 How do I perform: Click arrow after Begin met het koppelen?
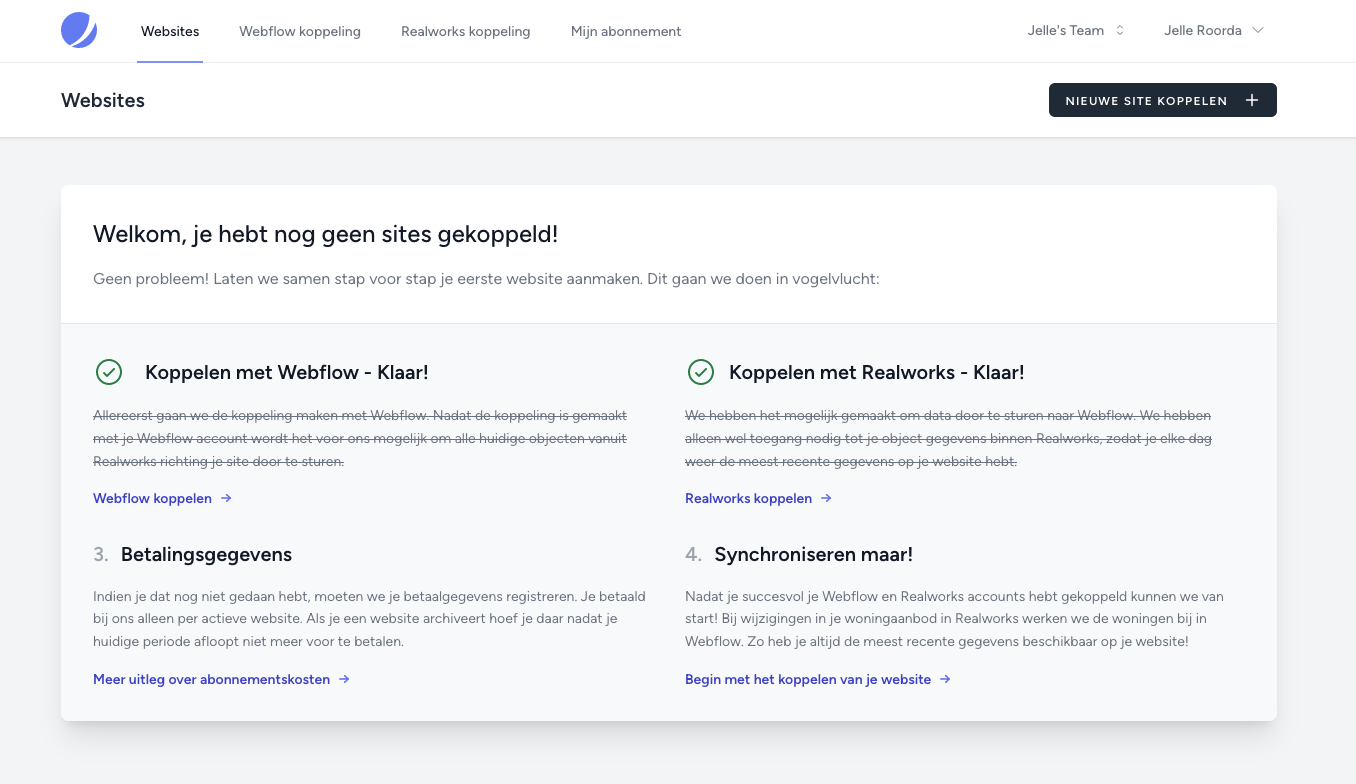(x=945, y=679)
